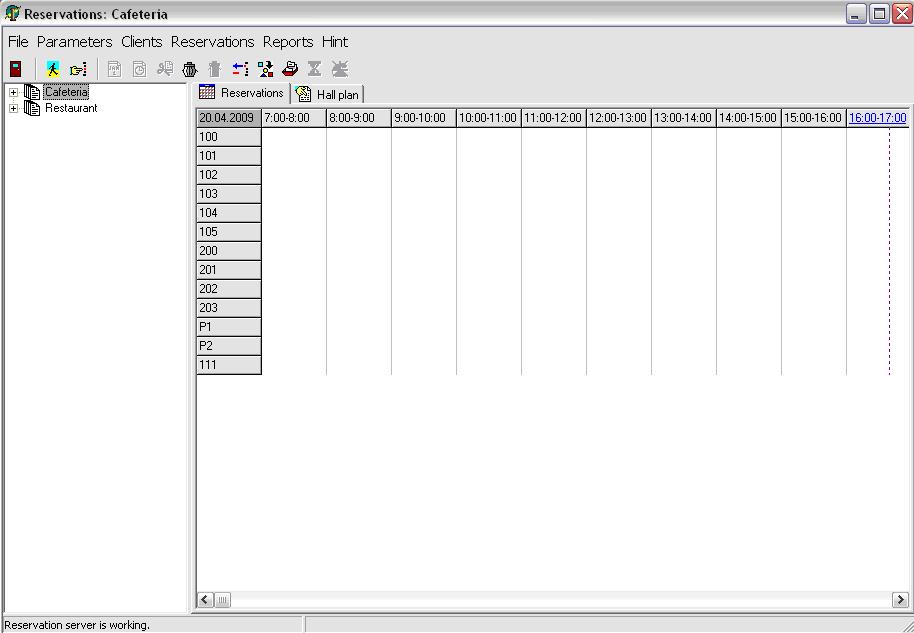The width and height of the screenshot is (914, 633).
Task: Click the 20.04.2009 date header cell
Action: [229, 118]
